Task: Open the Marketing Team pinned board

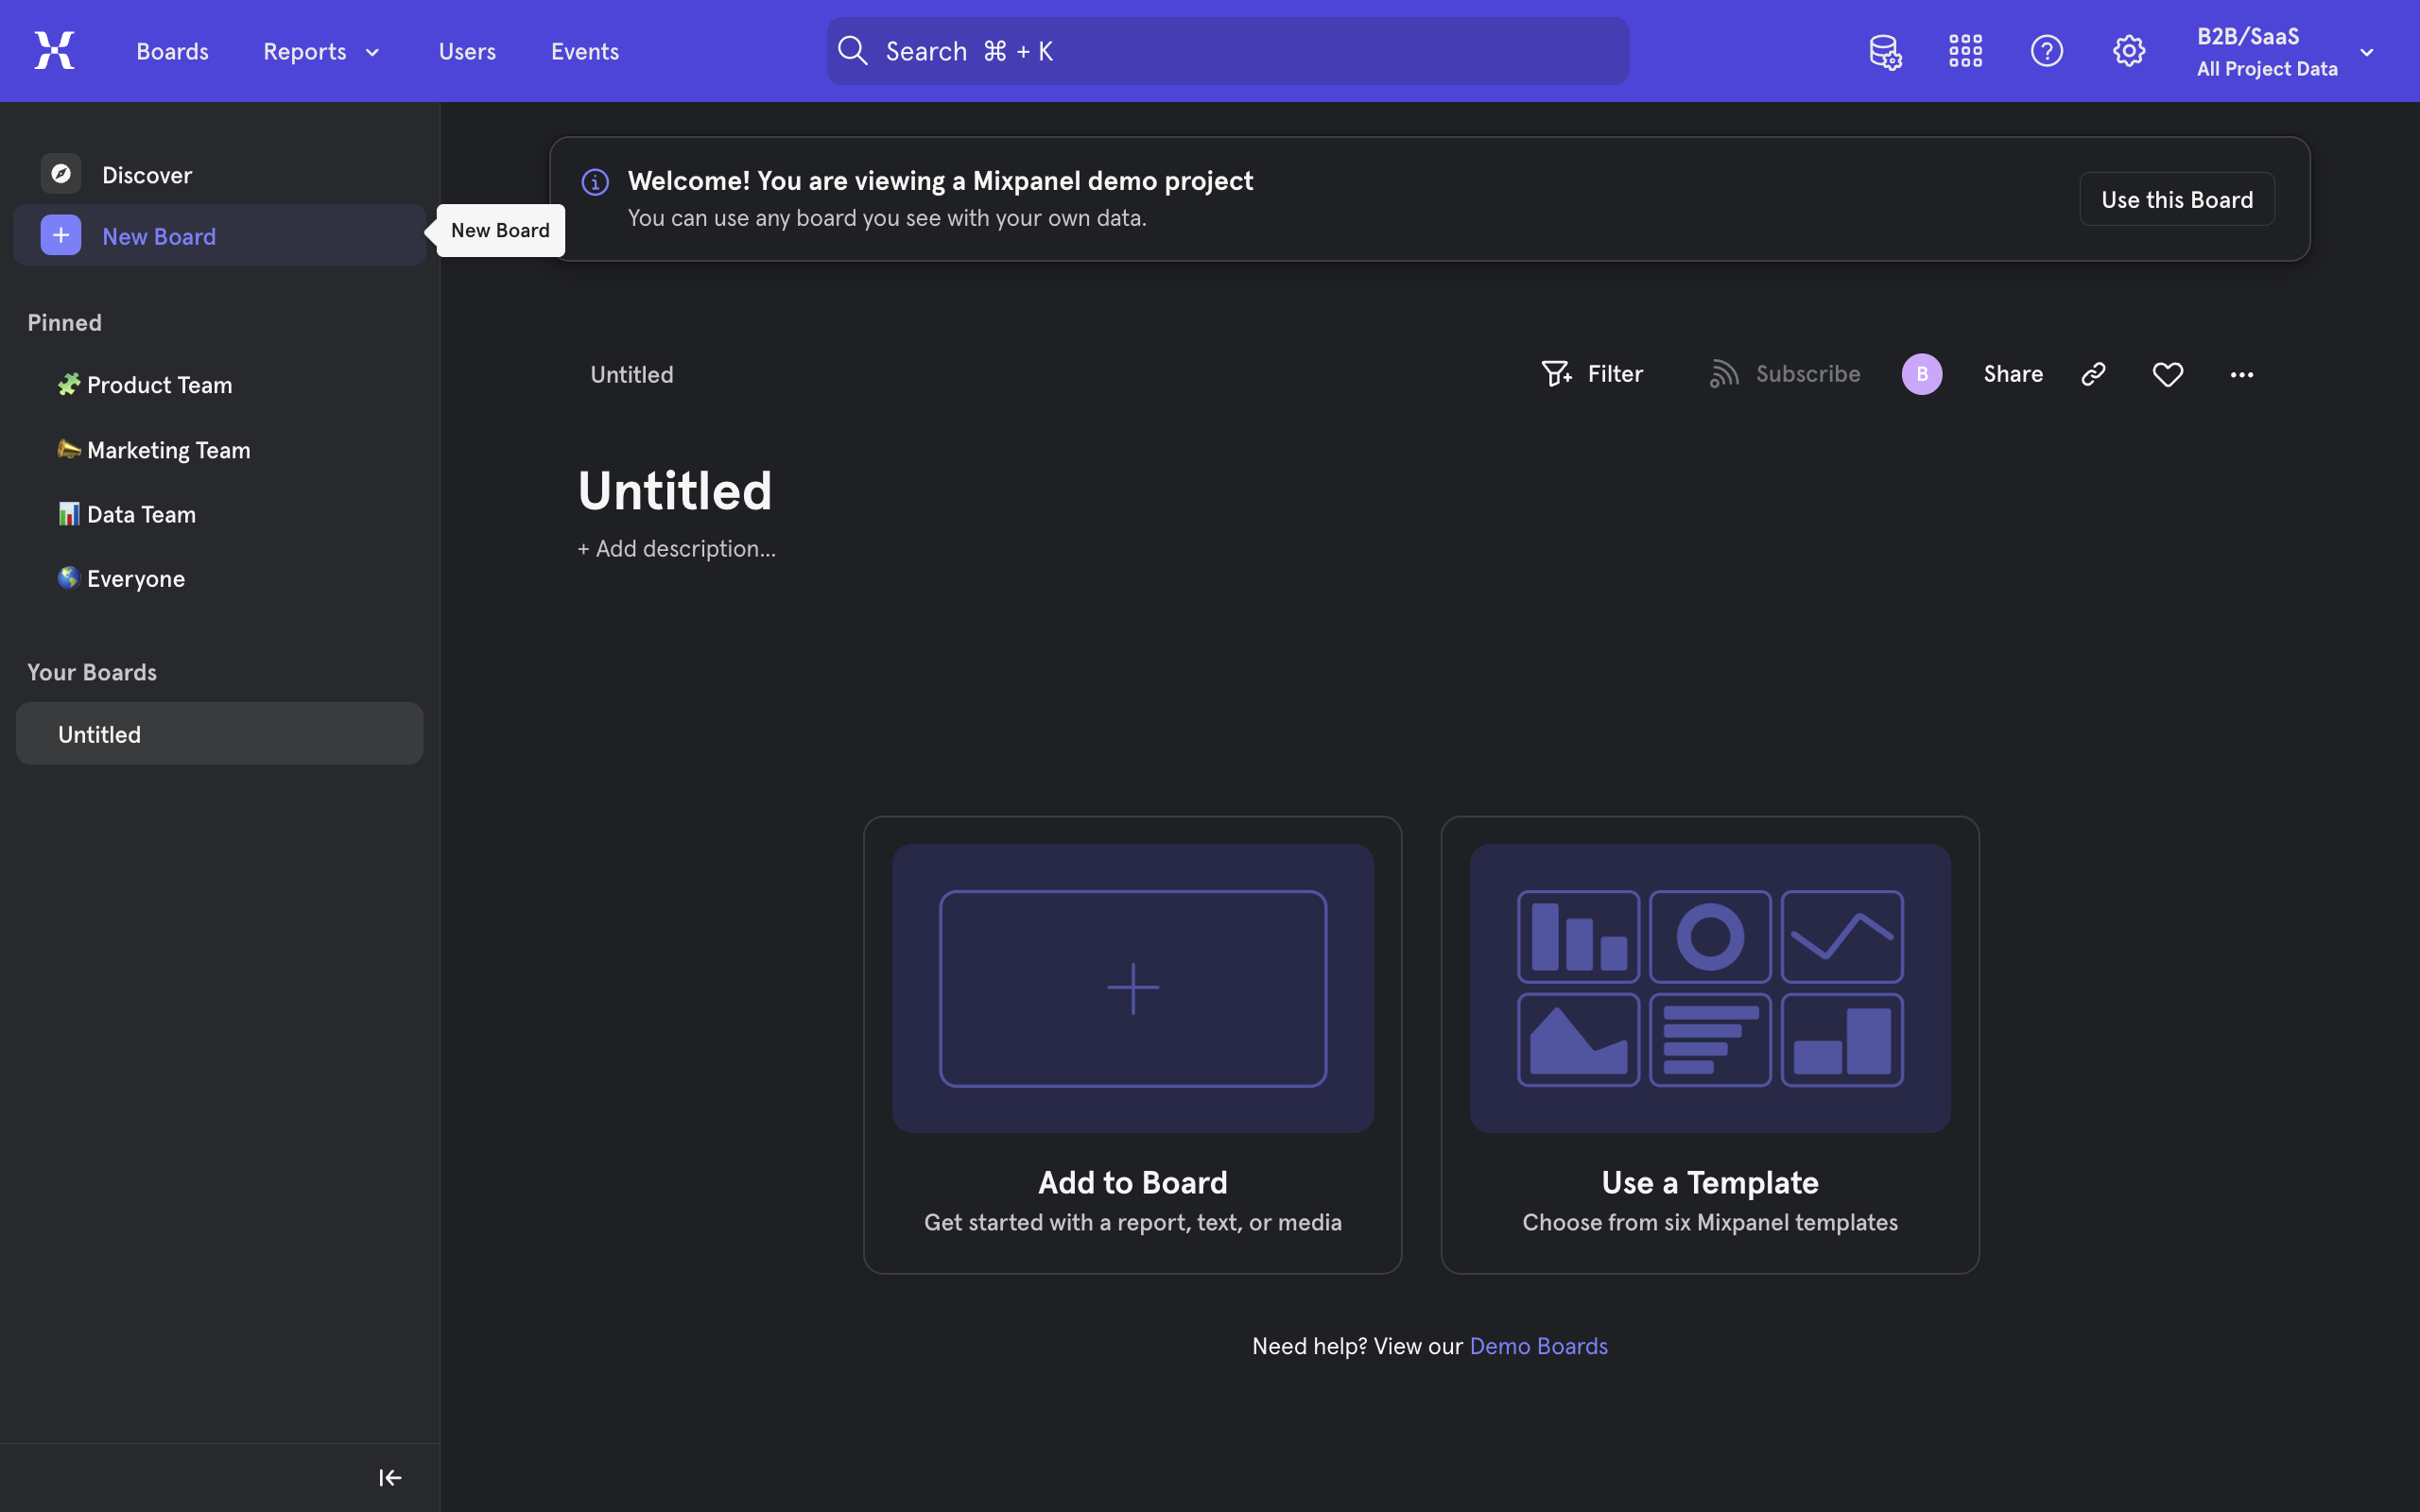Action: [x=153, y=450]
